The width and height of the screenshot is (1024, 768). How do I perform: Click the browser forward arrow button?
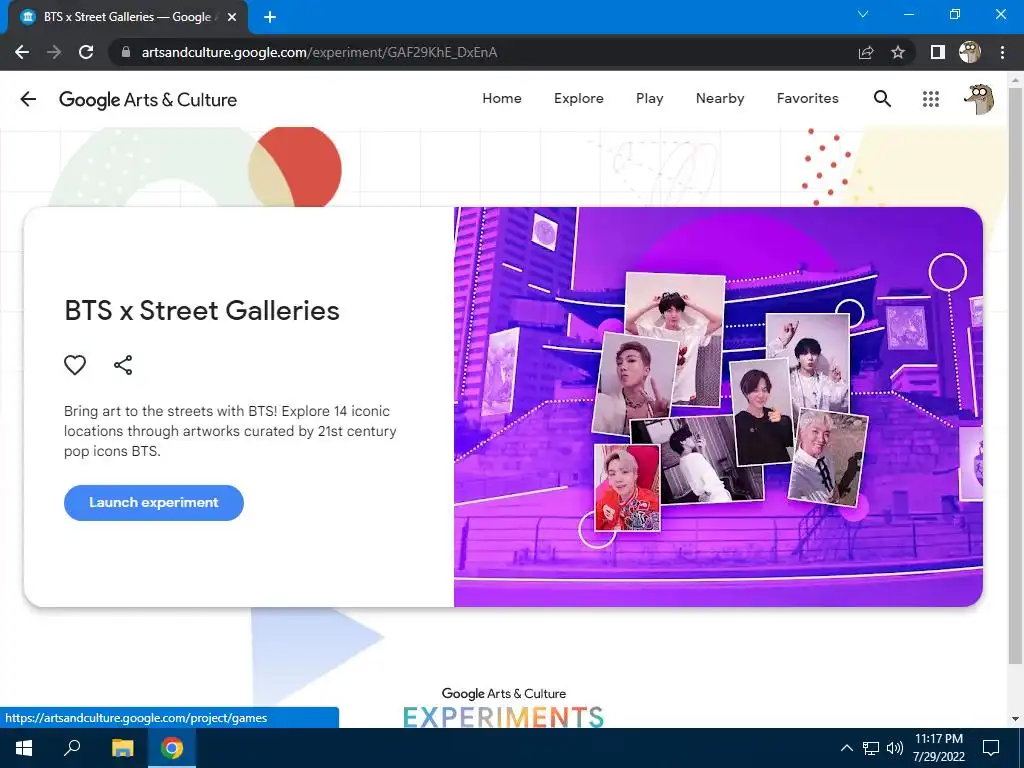click(54, 52)
